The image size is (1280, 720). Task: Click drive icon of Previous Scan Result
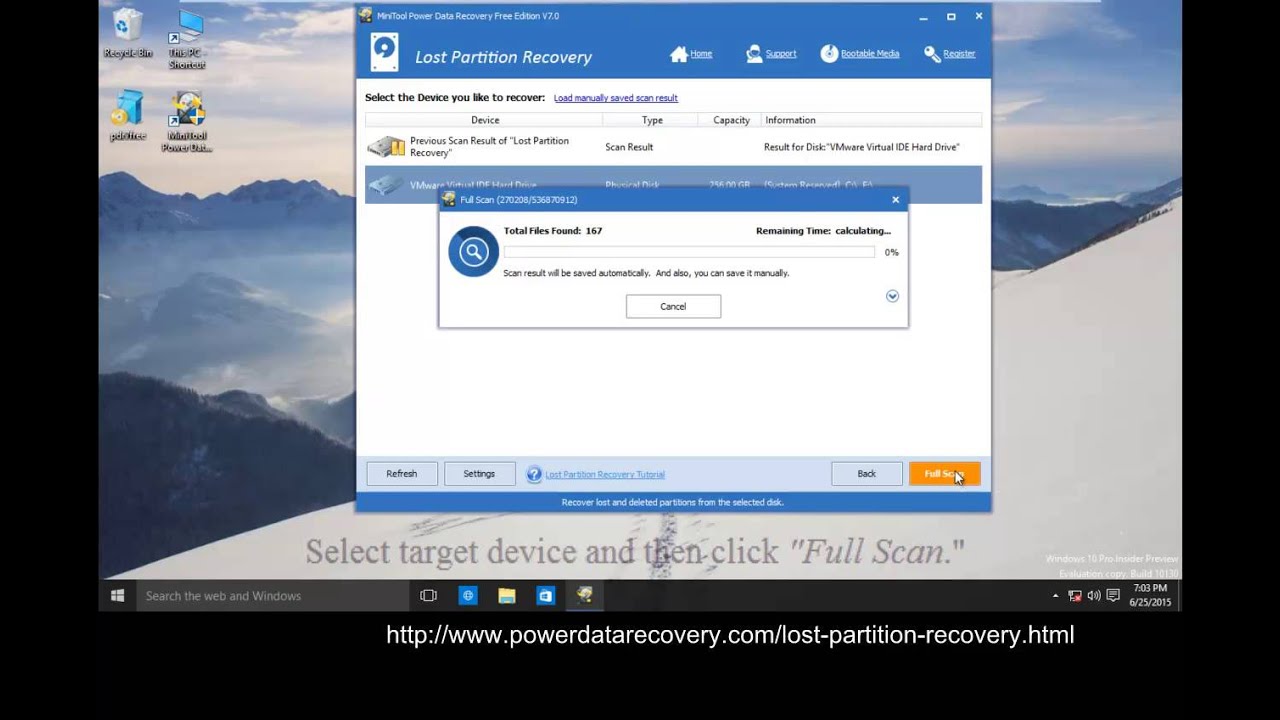click(386, 147)
